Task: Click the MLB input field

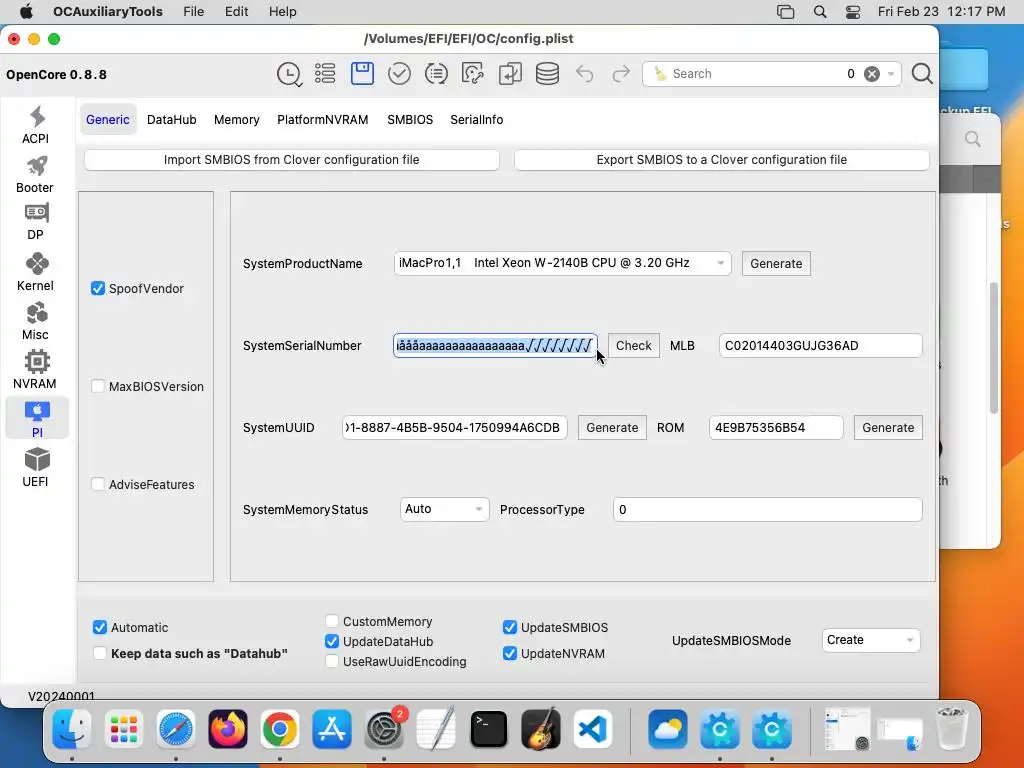Action: [x=820, y=345]
